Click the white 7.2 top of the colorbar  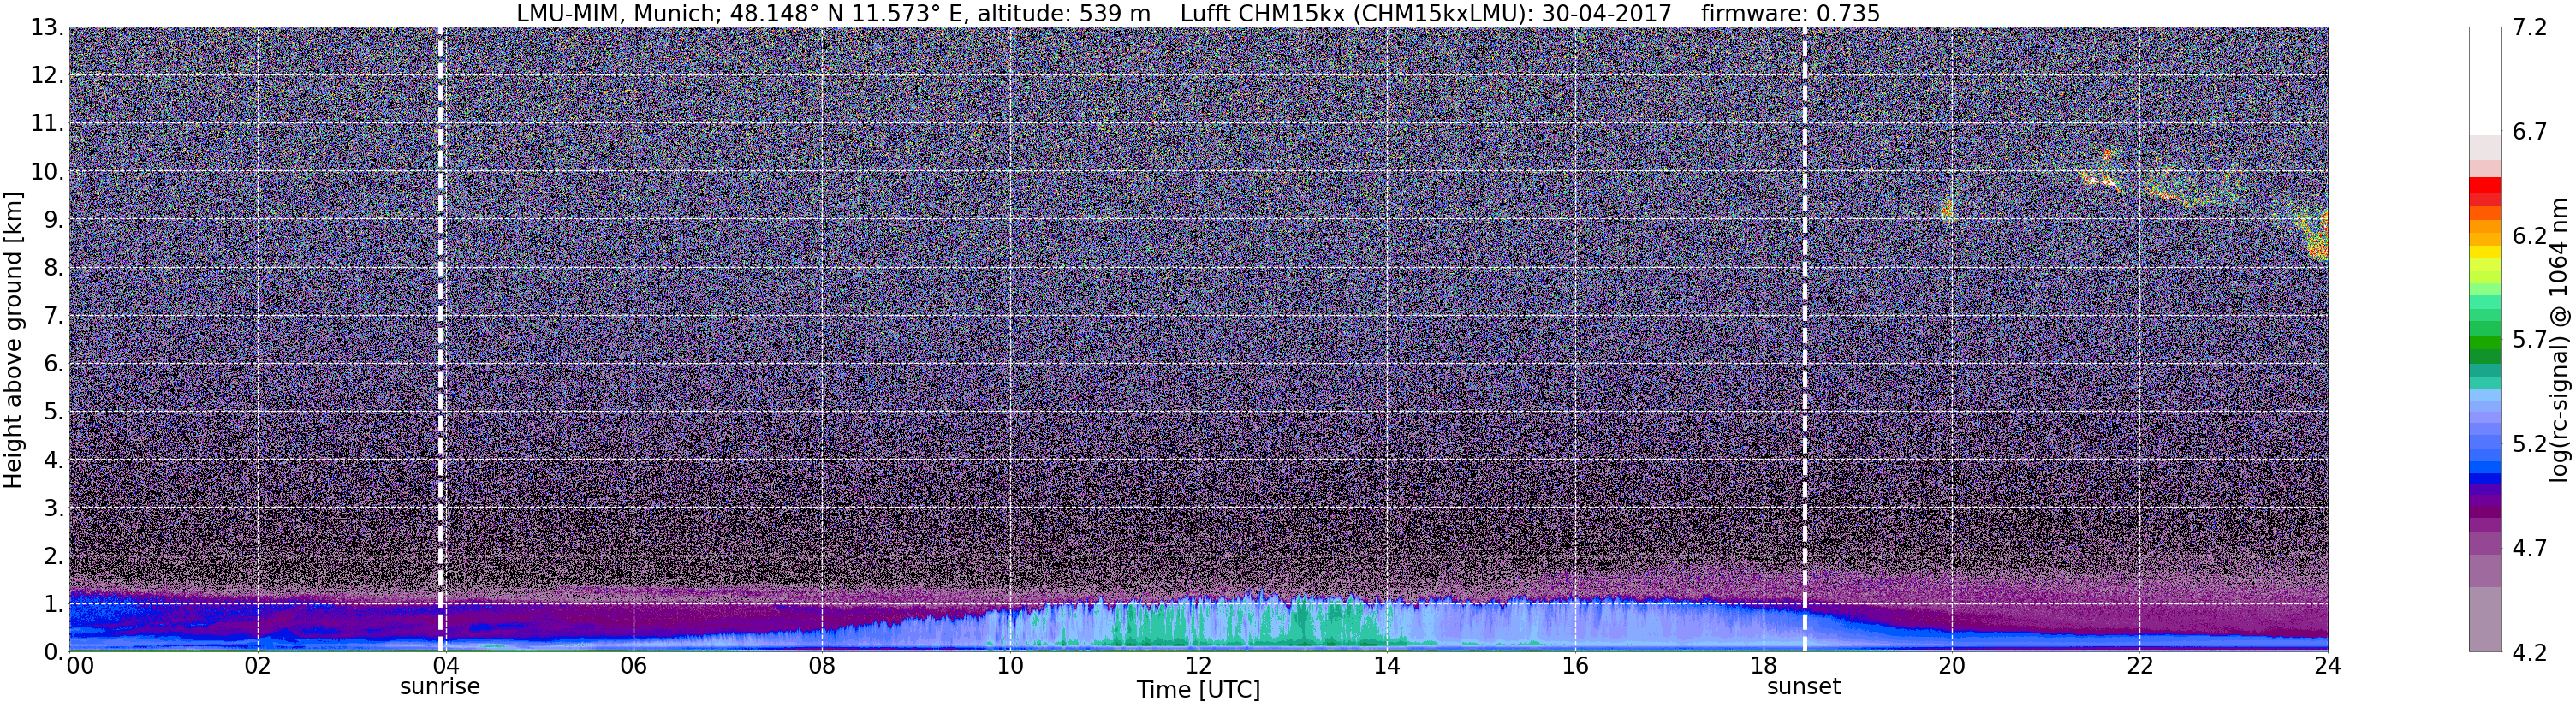2484,80
